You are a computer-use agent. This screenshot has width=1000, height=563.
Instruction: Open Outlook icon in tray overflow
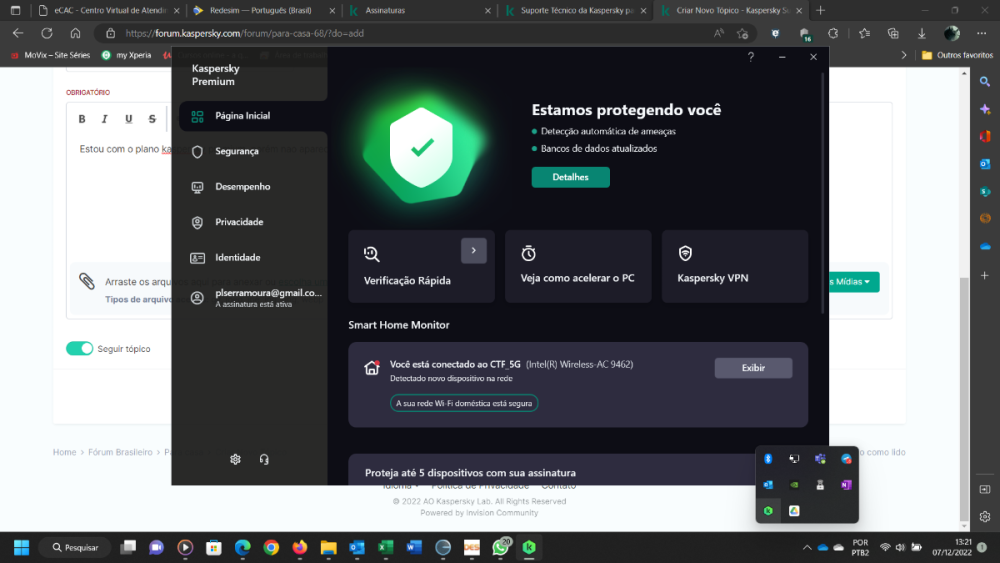[x=768, y=485]
